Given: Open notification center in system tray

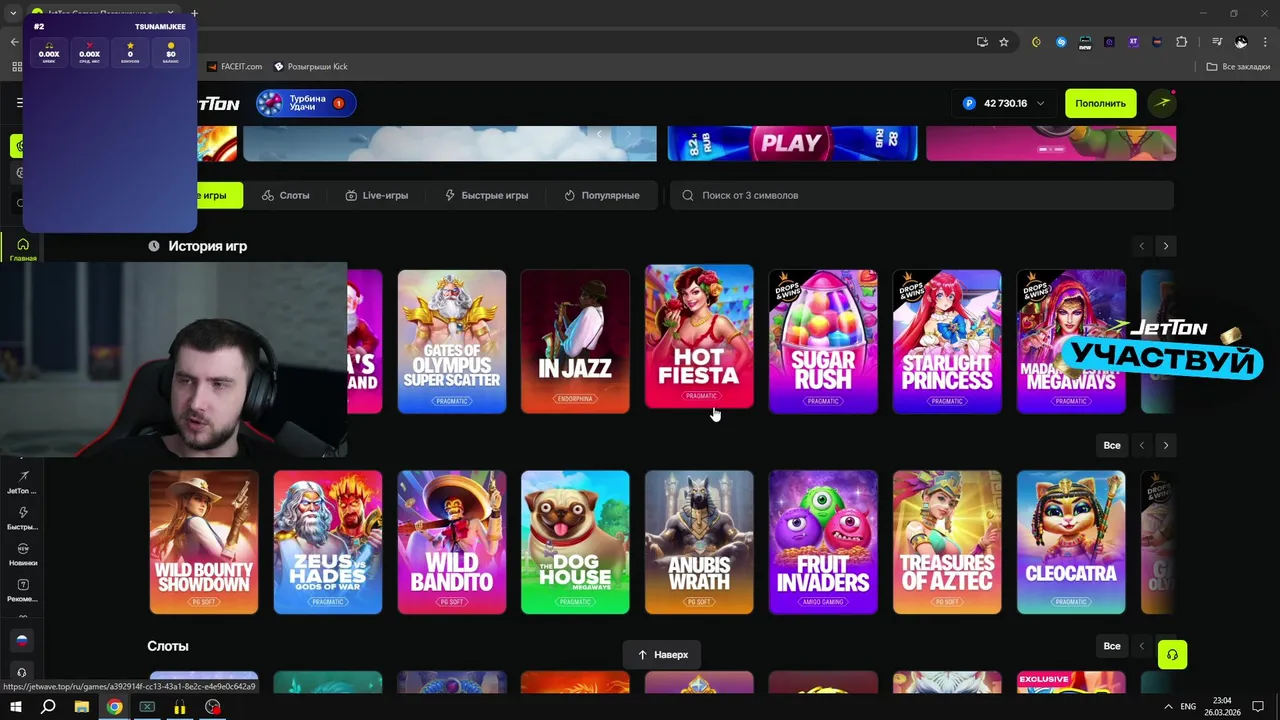Looking at the screenshot, I should (1258, 707).
